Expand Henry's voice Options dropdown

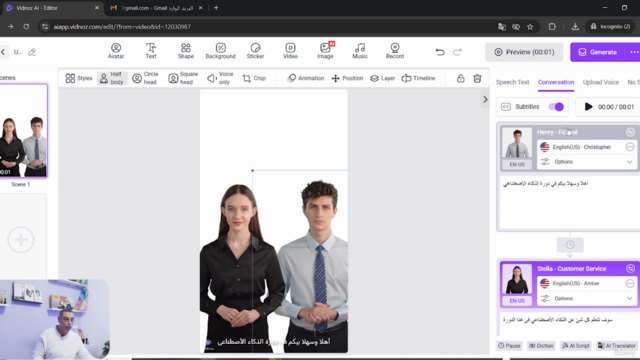(587, 162)
